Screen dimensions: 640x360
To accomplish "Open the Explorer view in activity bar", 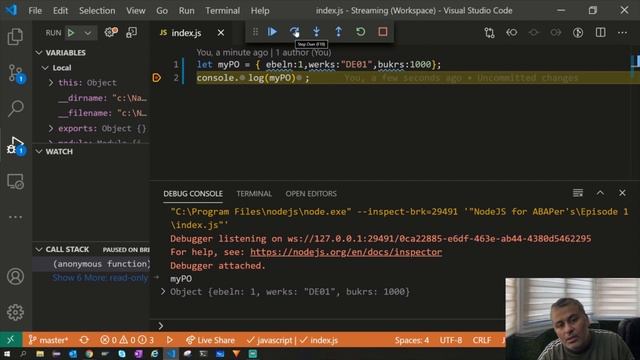I will click(x=16, y=37).
